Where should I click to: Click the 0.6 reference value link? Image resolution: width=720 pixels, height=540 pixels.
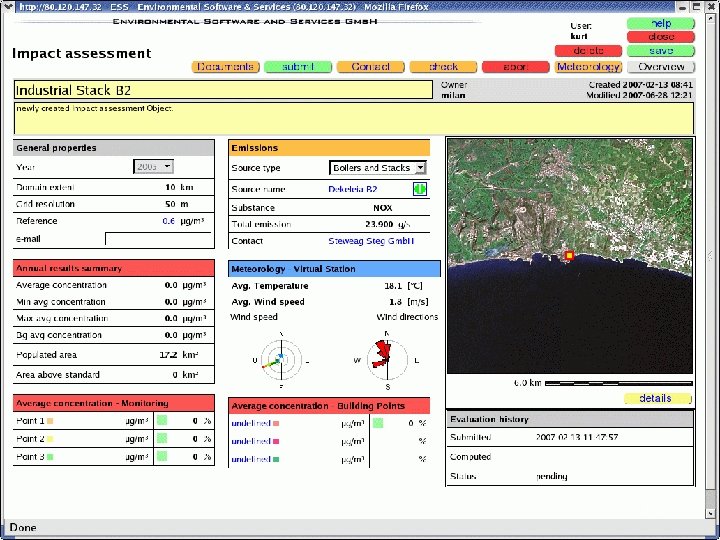pyautogui.click(x=169, y=221)
